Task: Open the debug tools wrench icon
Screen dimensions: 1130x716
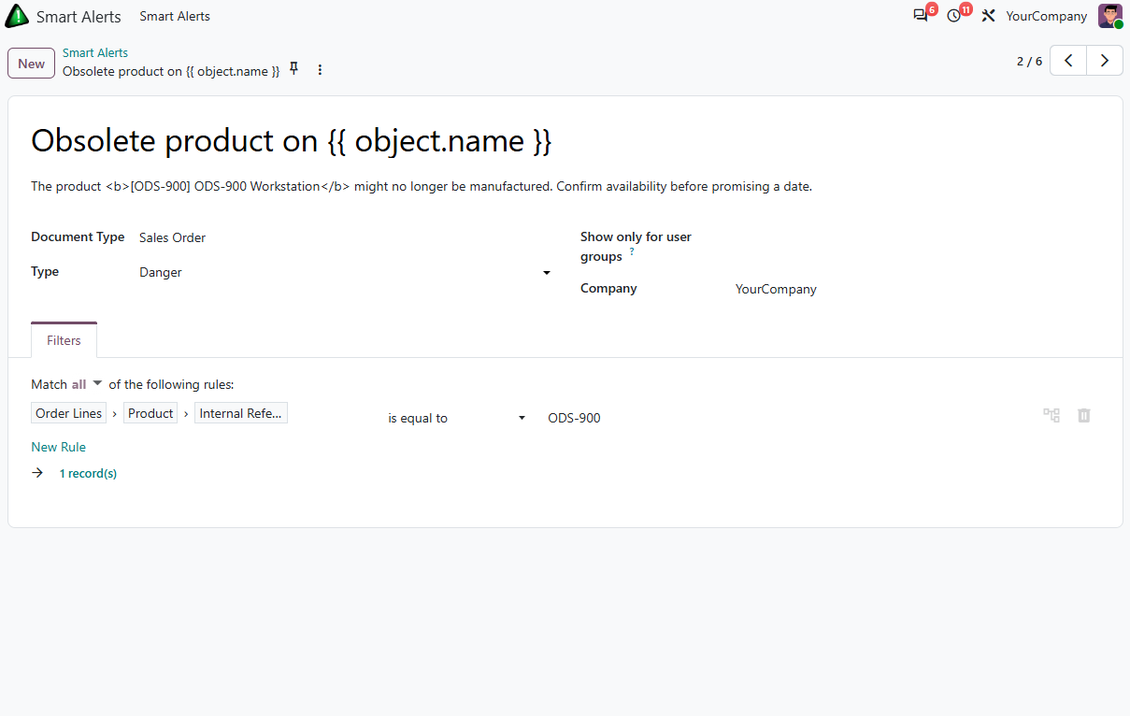Action: (988, 16)
